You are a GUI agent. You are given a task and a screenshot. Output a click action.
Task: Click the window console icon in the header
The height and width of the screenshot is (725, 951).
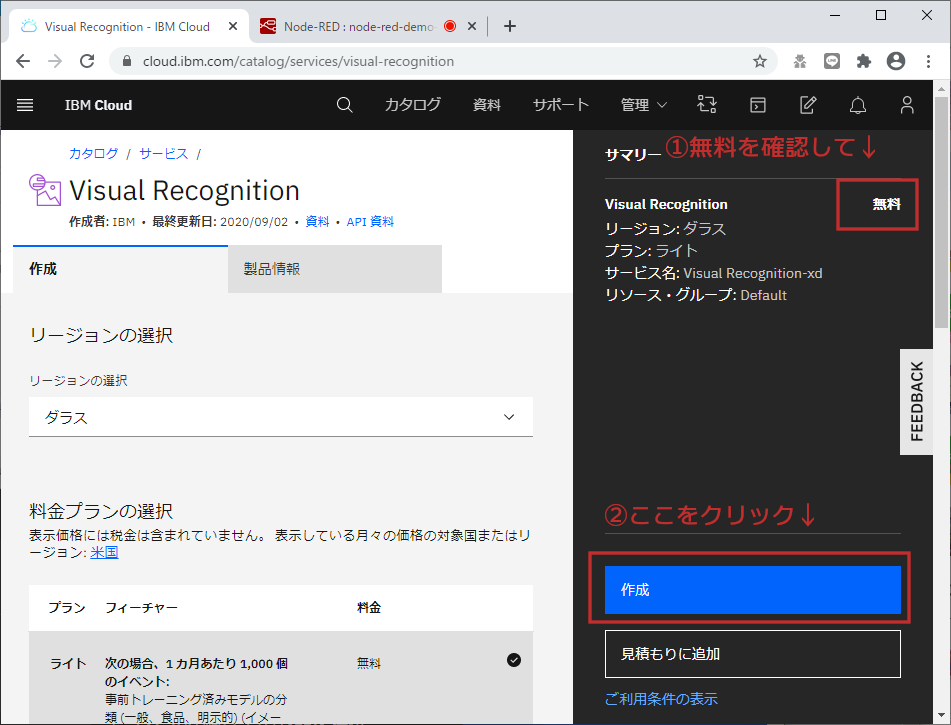[x=757, y=104]
